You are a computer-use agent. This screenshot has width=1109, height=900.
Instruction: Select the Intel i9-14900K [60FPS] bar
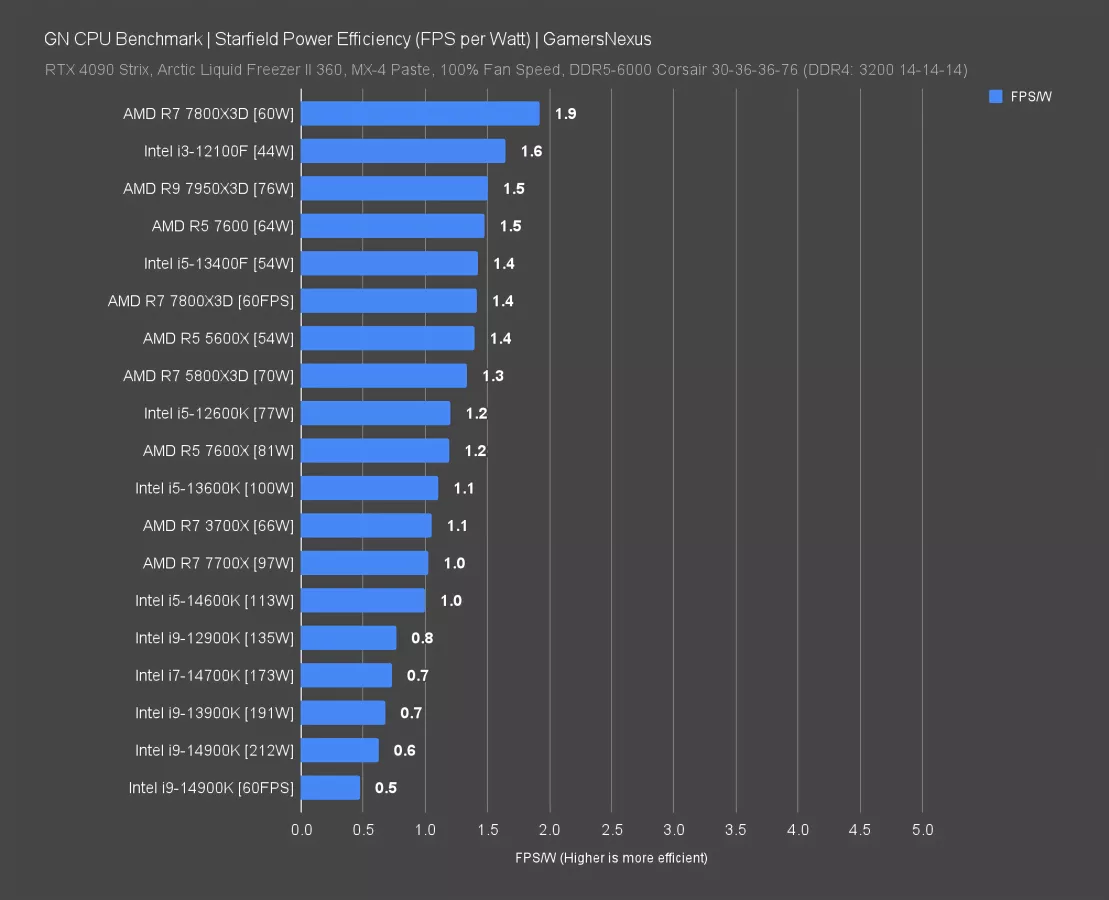330,788
